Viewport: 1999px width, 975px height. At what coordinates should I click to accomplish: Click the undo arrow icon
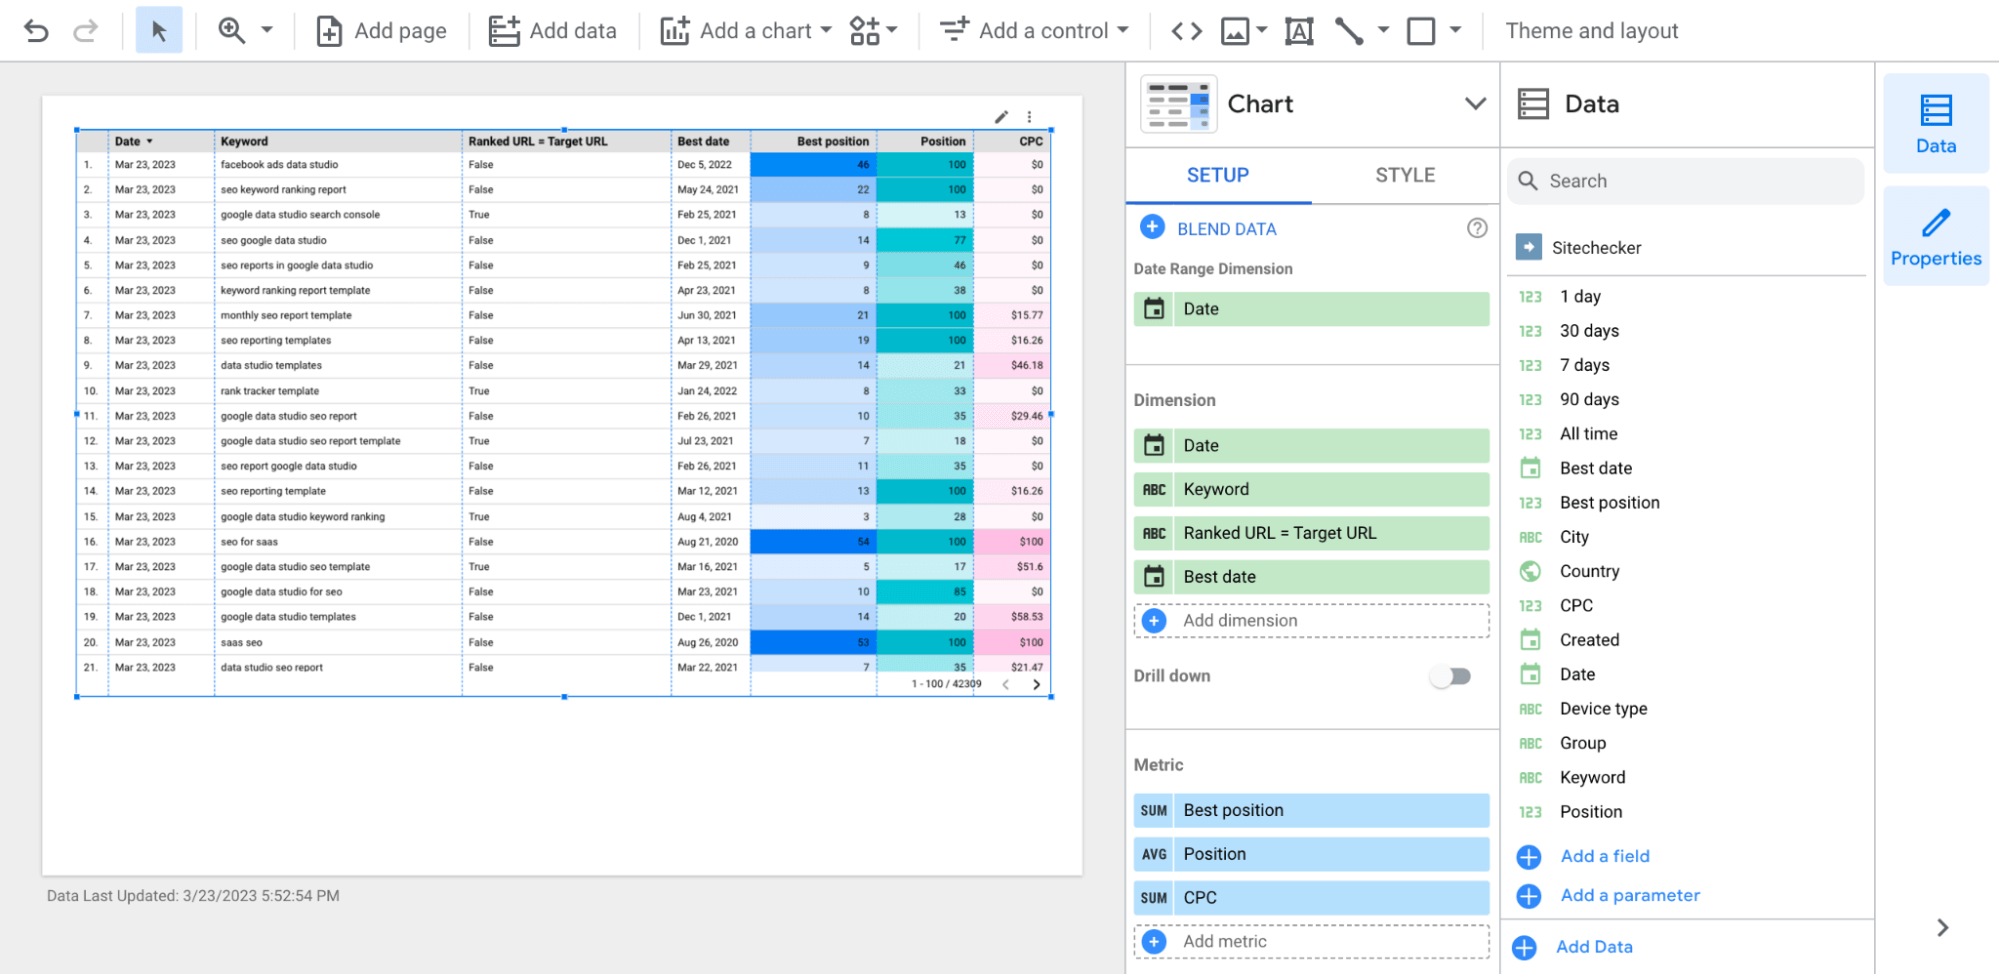click(x=36, y=31)
